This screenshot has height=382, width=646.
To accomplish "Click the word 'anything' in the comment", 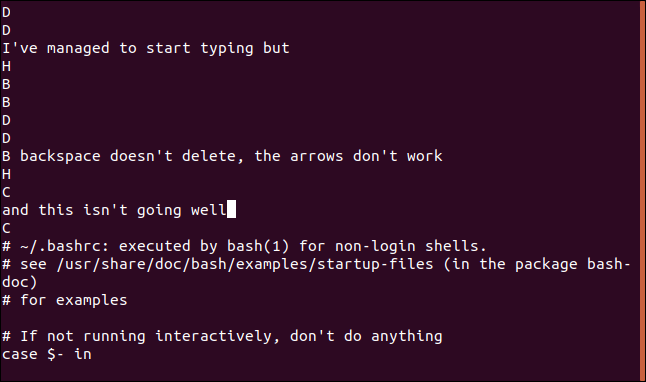I will [x=407, y=336].
